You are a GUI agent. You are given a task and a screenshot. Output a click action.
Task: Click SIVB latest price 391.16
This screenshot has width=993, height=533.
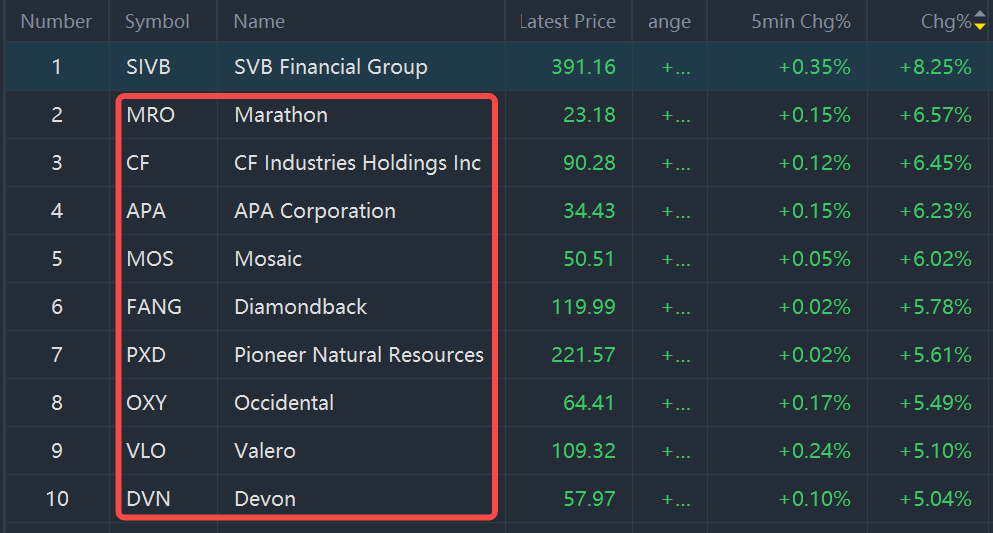583,67
